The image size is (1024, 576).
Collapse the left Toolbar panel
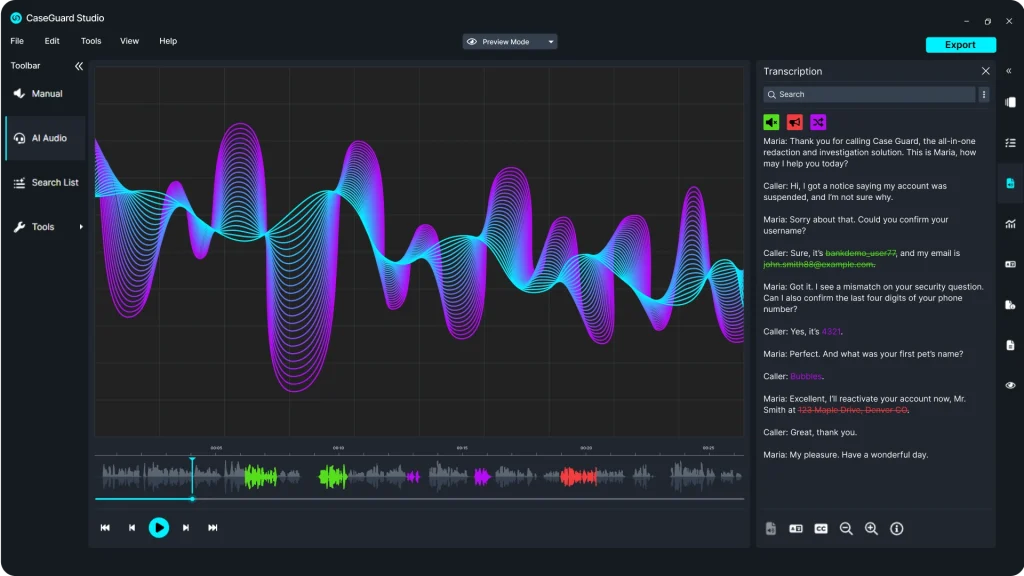(79, 66)
